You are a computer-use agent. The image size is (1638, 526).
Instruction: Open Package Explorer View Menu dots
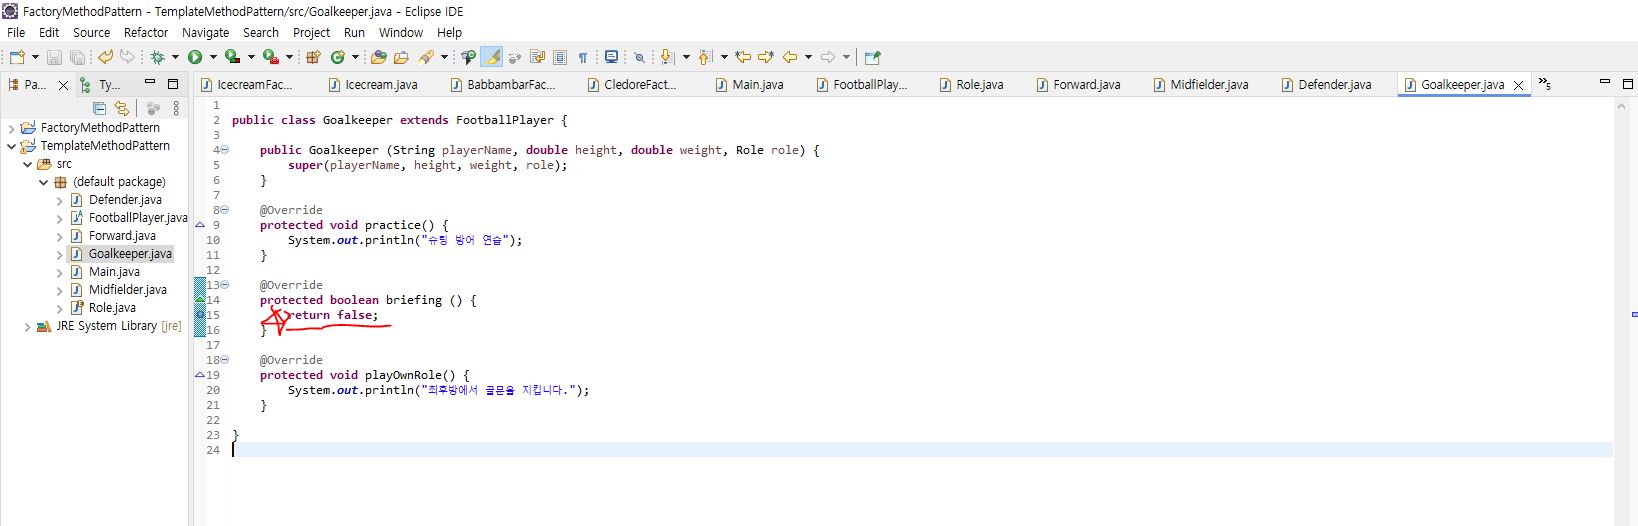click(176, 108)
